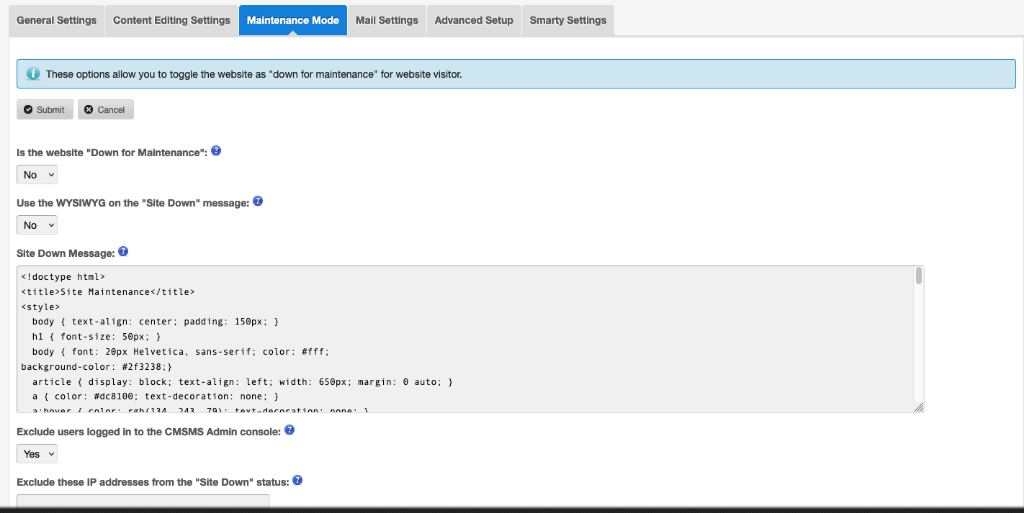The height and width of the screenshot is (513, 1024).
Task: Switch to the General Settings tab
Action: tap(57, 20)
